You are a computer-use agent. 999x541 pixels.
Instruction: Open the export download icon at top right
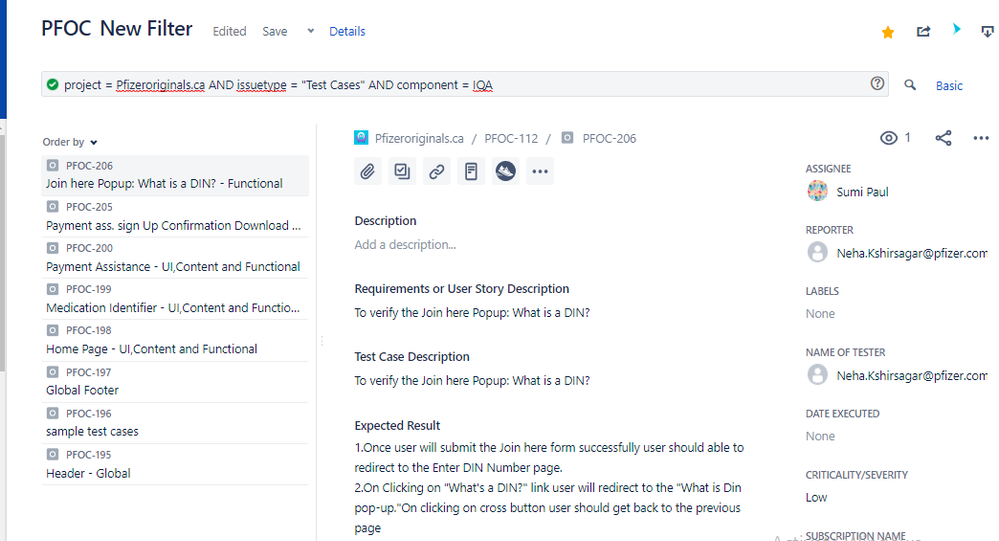[988, 31]
